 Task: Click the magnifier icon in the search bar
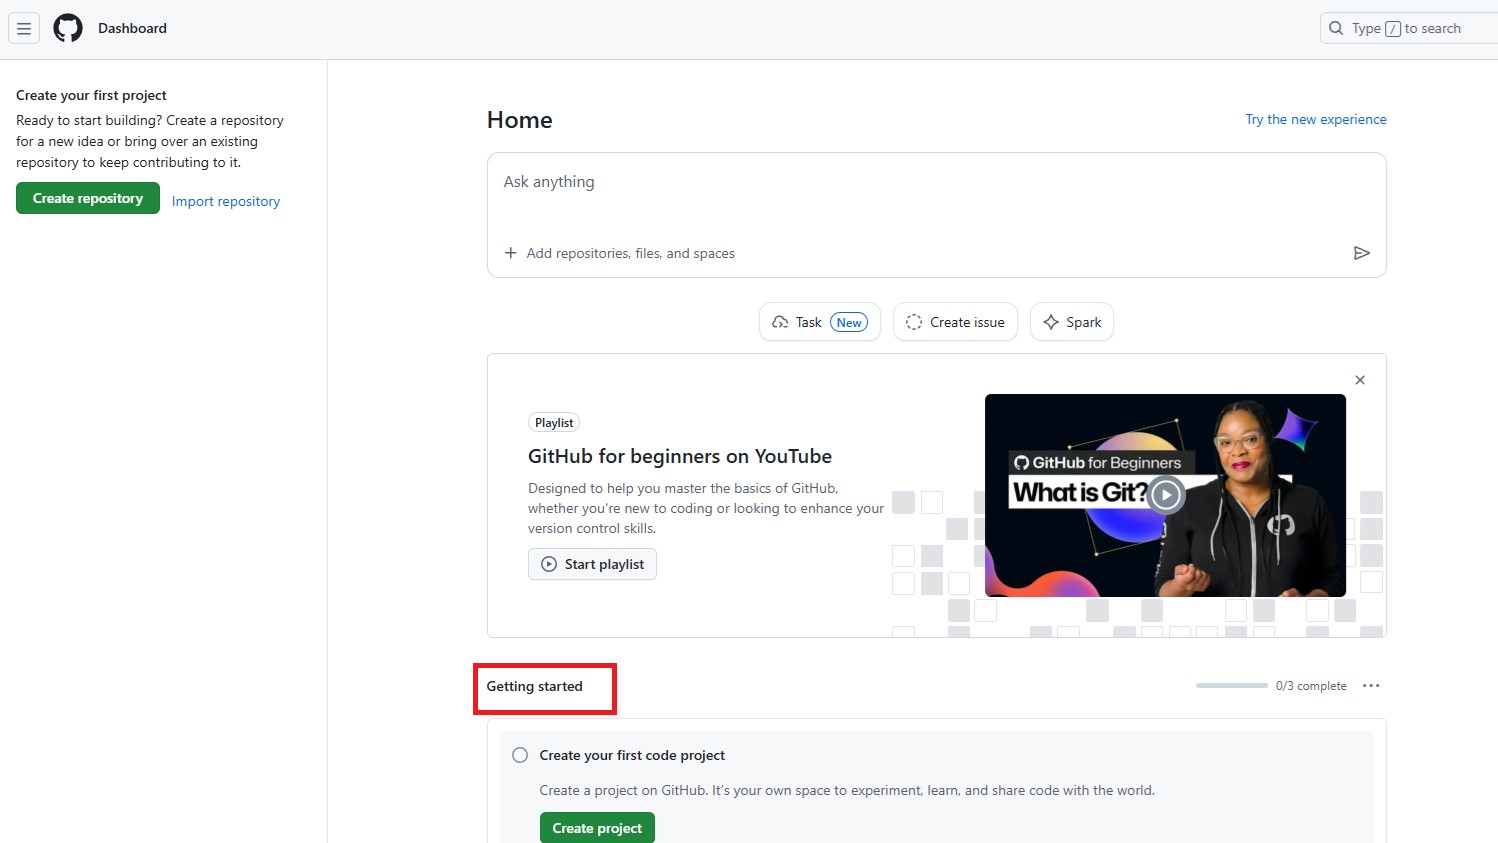click(x=1337, y=28)
